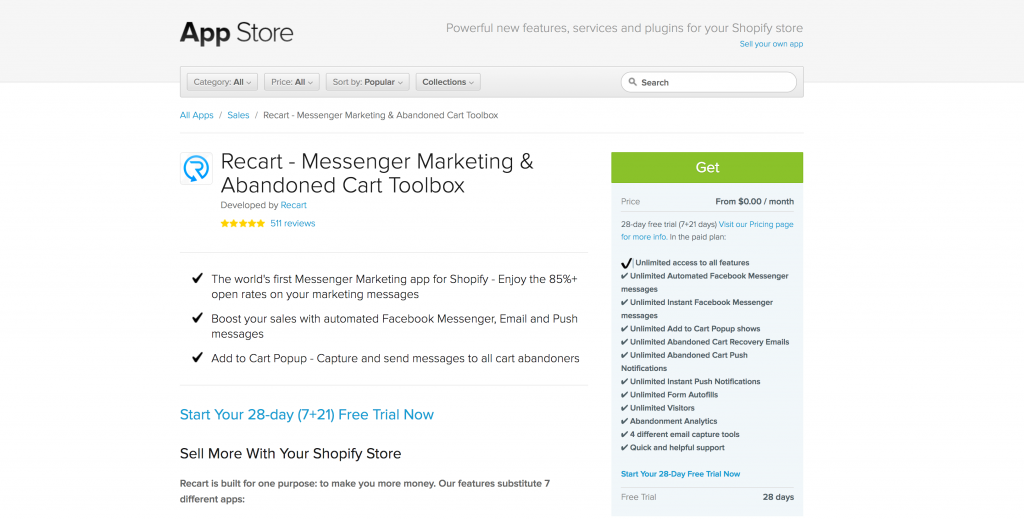The height and width of the screenshot is (520, 1024).
Task: Click the App Store logo heading
Action: click(x=236, y=33)
